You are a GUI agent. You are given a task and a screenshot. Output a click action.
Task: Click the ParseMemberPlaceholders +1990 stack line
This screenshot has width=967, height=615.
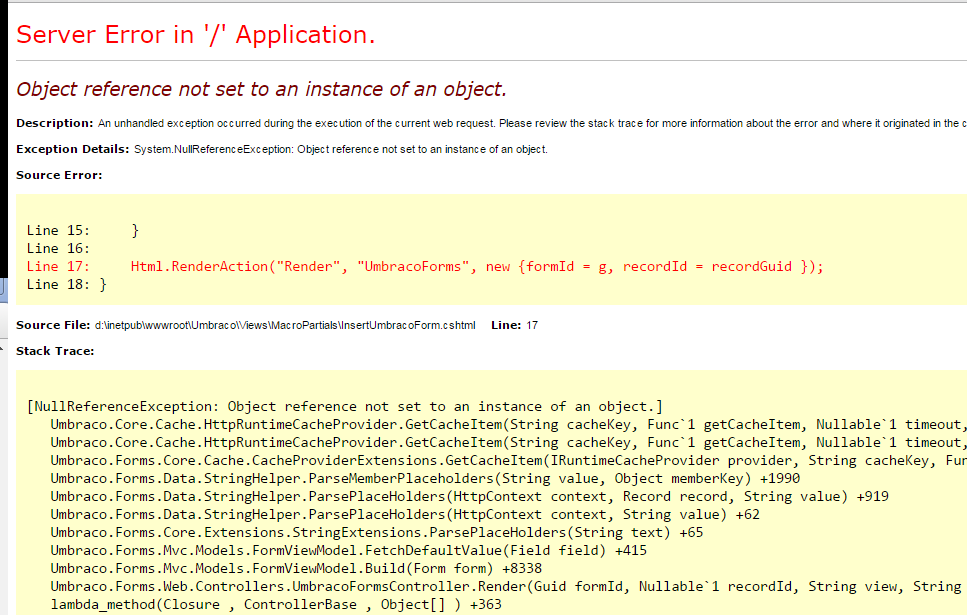(x=425, y=478)
